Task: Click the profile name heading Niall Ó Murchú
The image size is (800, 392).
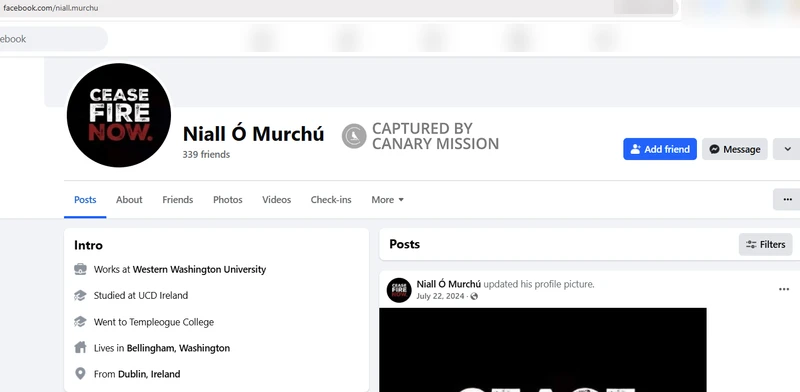Action: (x=254, y=134)
